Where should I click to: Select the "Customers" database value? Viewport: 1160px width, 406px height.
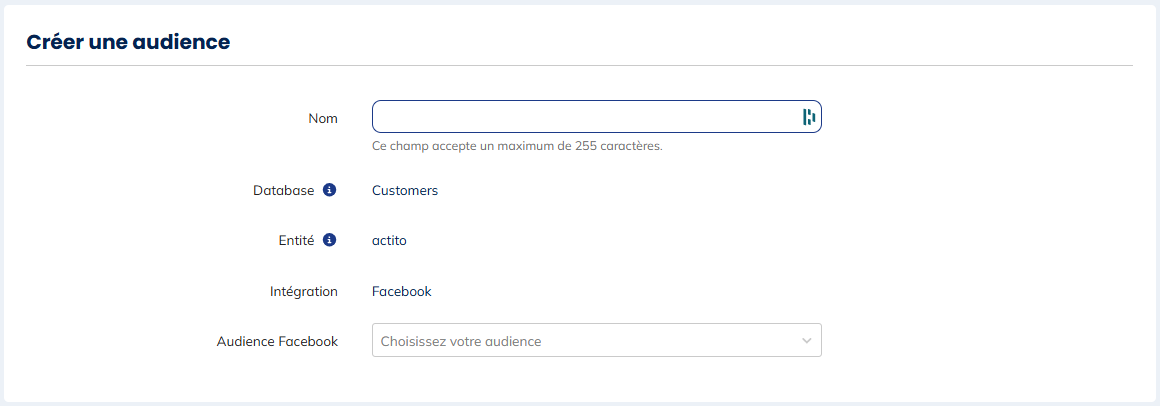tap(405, 190)
